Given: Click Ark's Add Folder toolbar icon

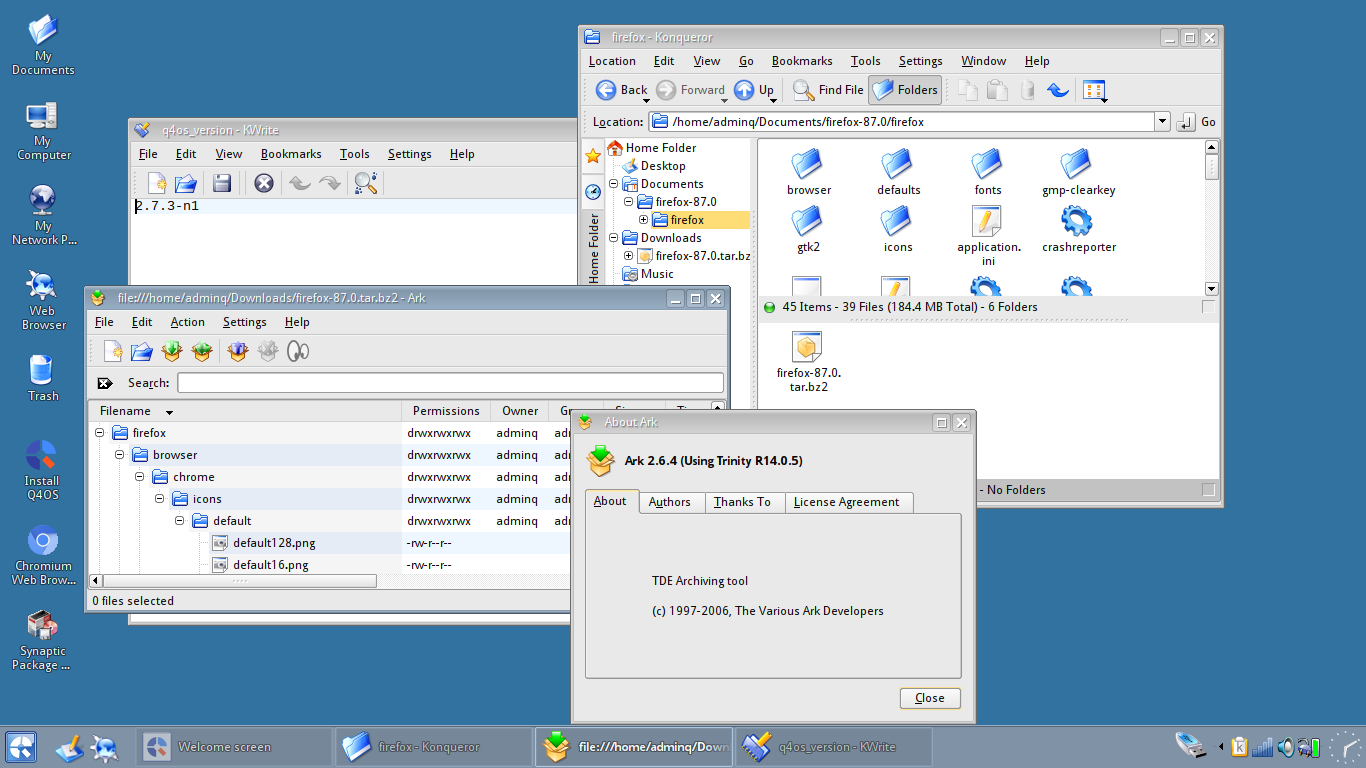Looking at the screenshot, I should [202, 351].
